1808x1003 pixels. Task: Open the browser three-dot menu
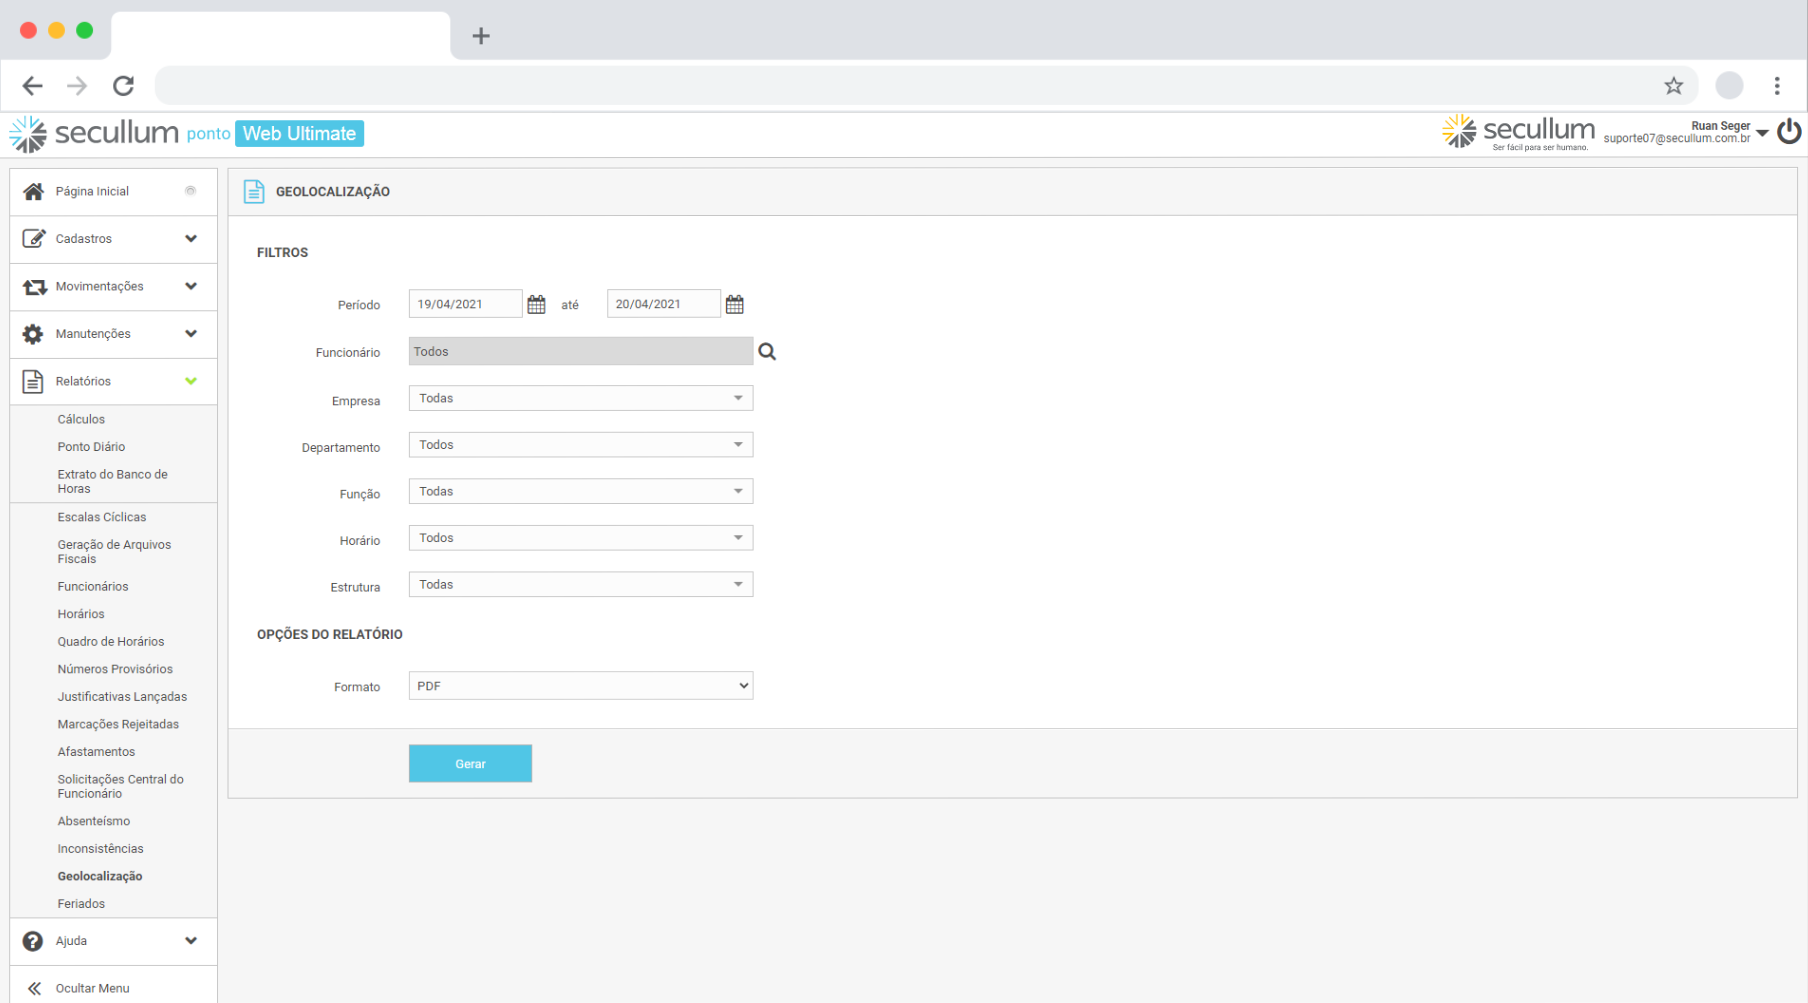point(1776,86)
